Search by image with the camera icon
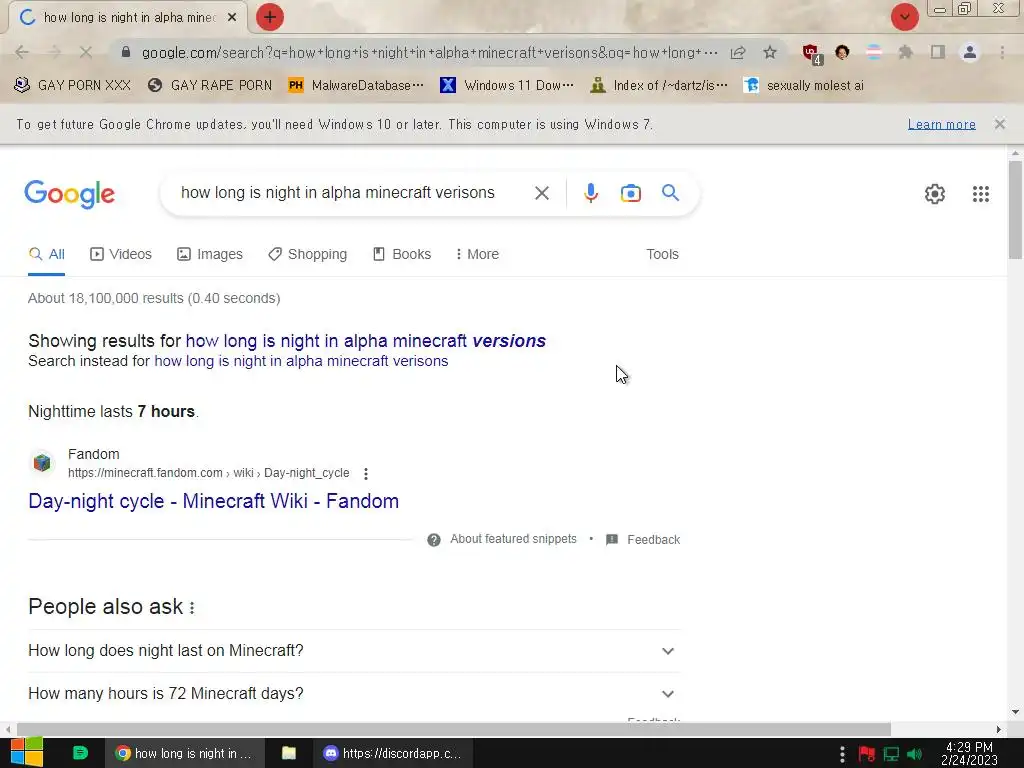The width and height of the screenshot is (1024, 768). (630, 193)
